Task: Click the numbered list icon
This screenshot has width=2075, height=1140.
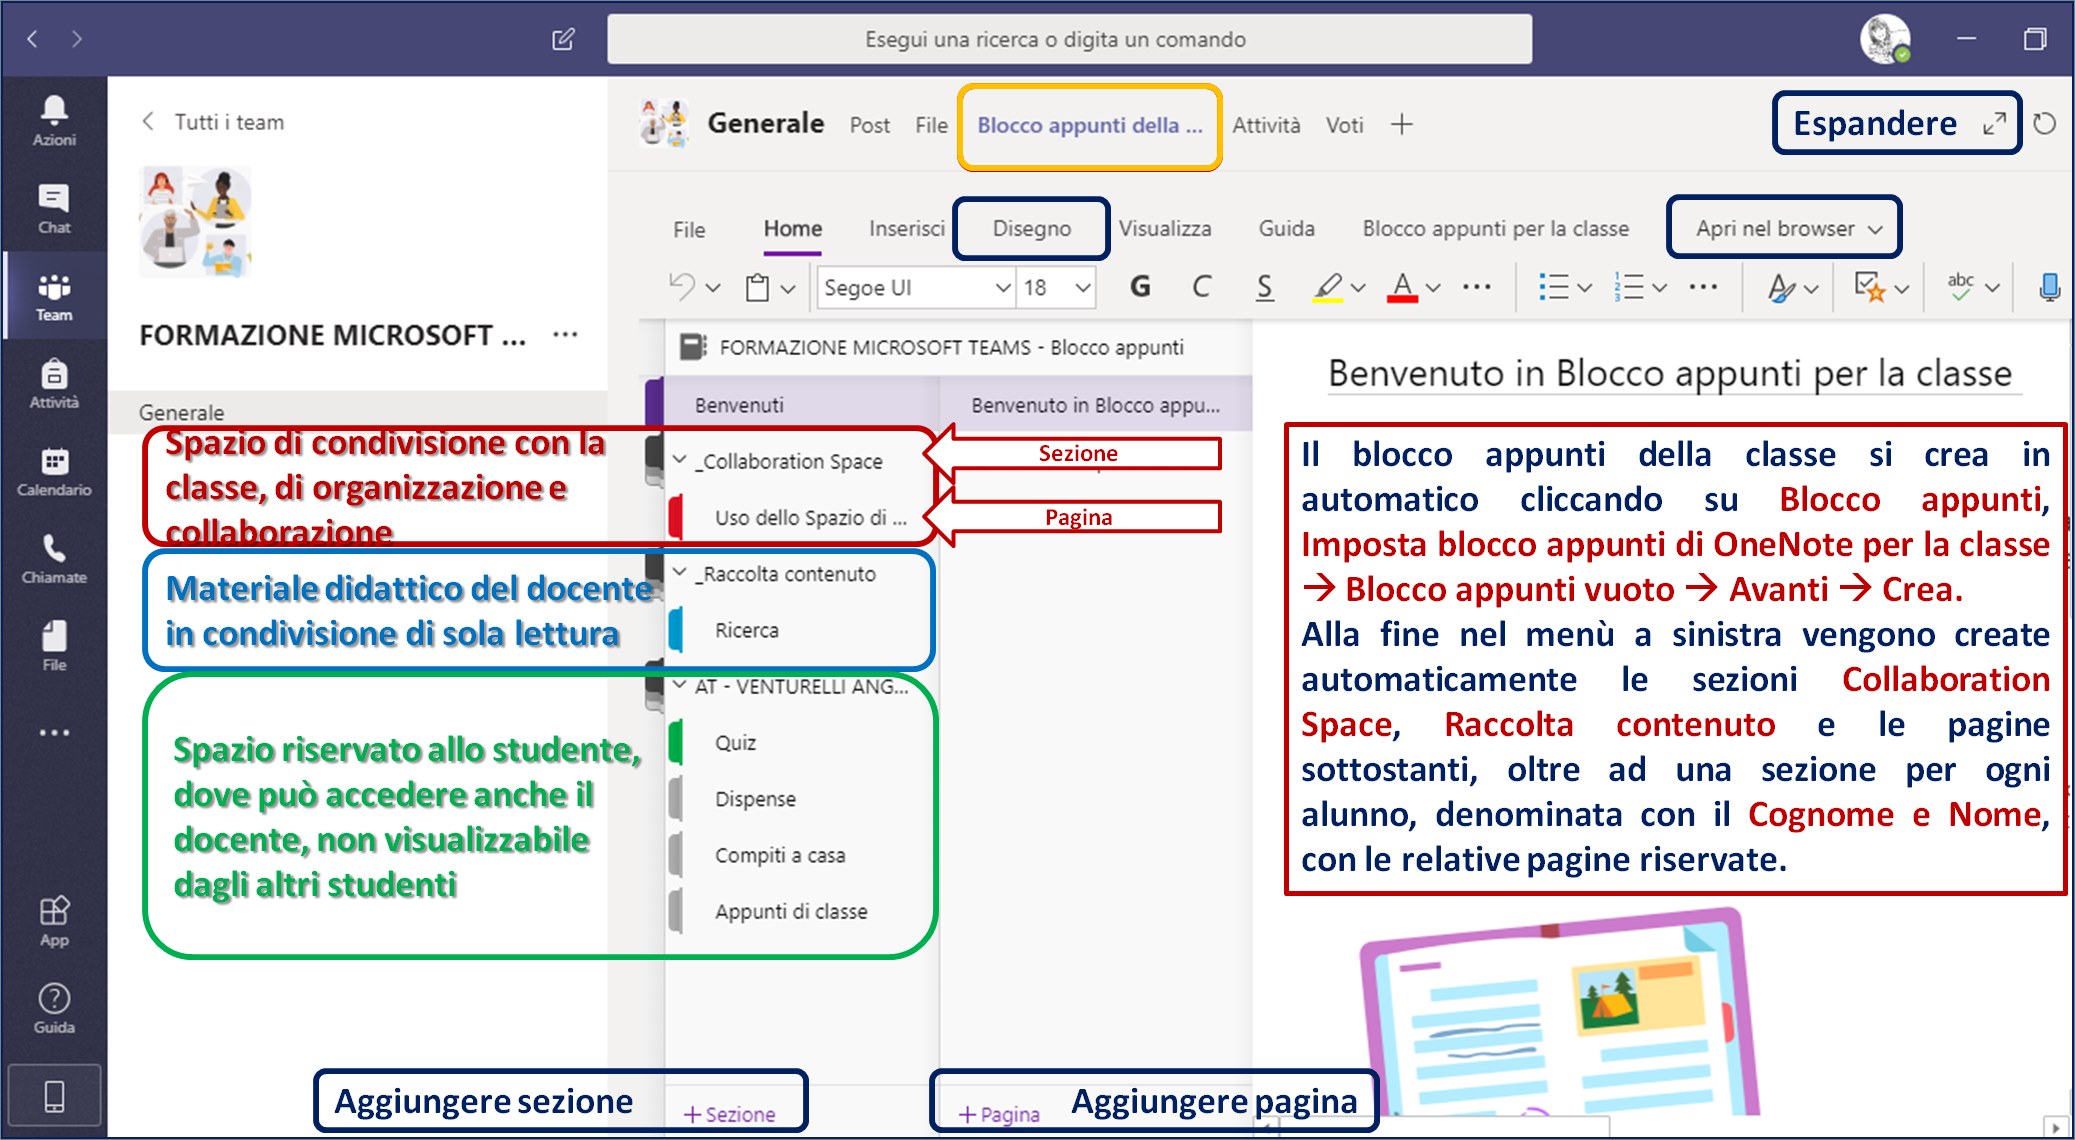Action: click(x=1629, y=287)
